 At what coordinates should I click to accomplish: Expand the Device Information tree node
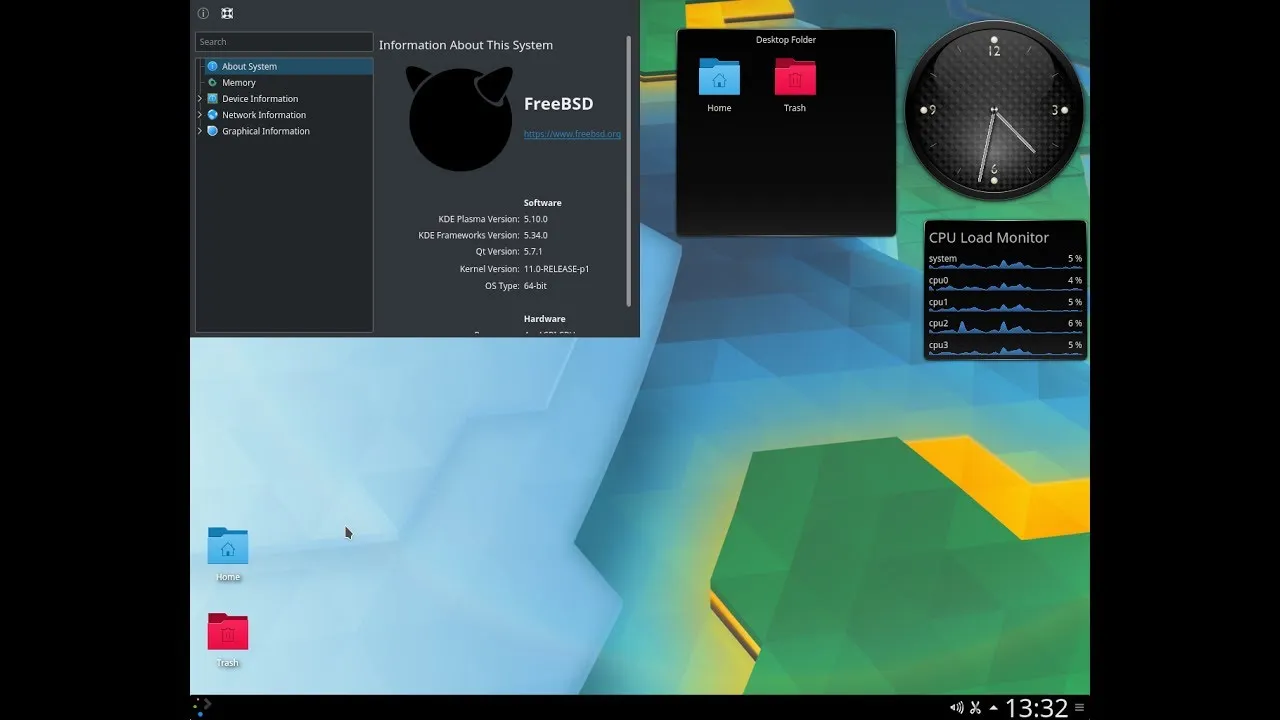point(200,99)
